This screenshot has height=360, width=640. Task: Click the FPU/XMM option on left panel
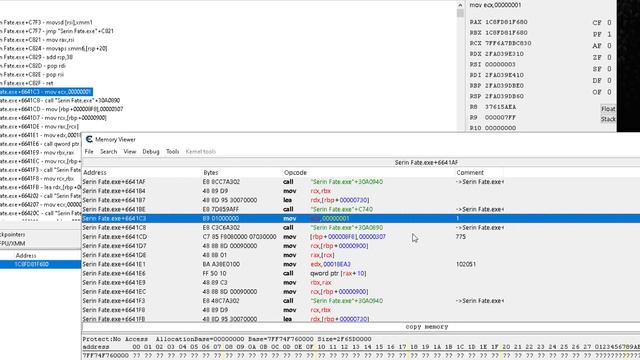click(13, 244)
